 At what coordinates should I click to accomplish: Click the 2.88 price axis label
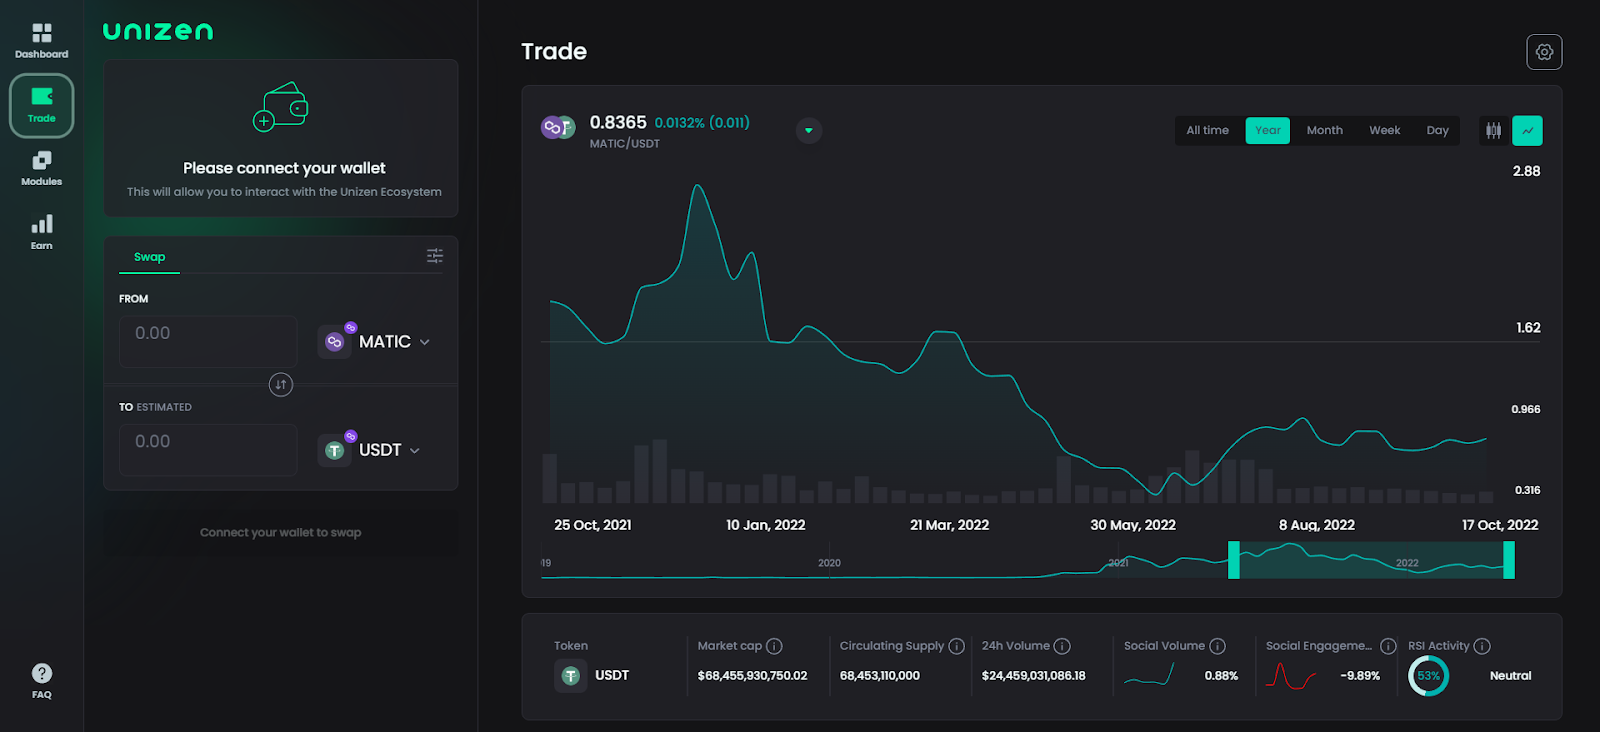coord(1526,171)
